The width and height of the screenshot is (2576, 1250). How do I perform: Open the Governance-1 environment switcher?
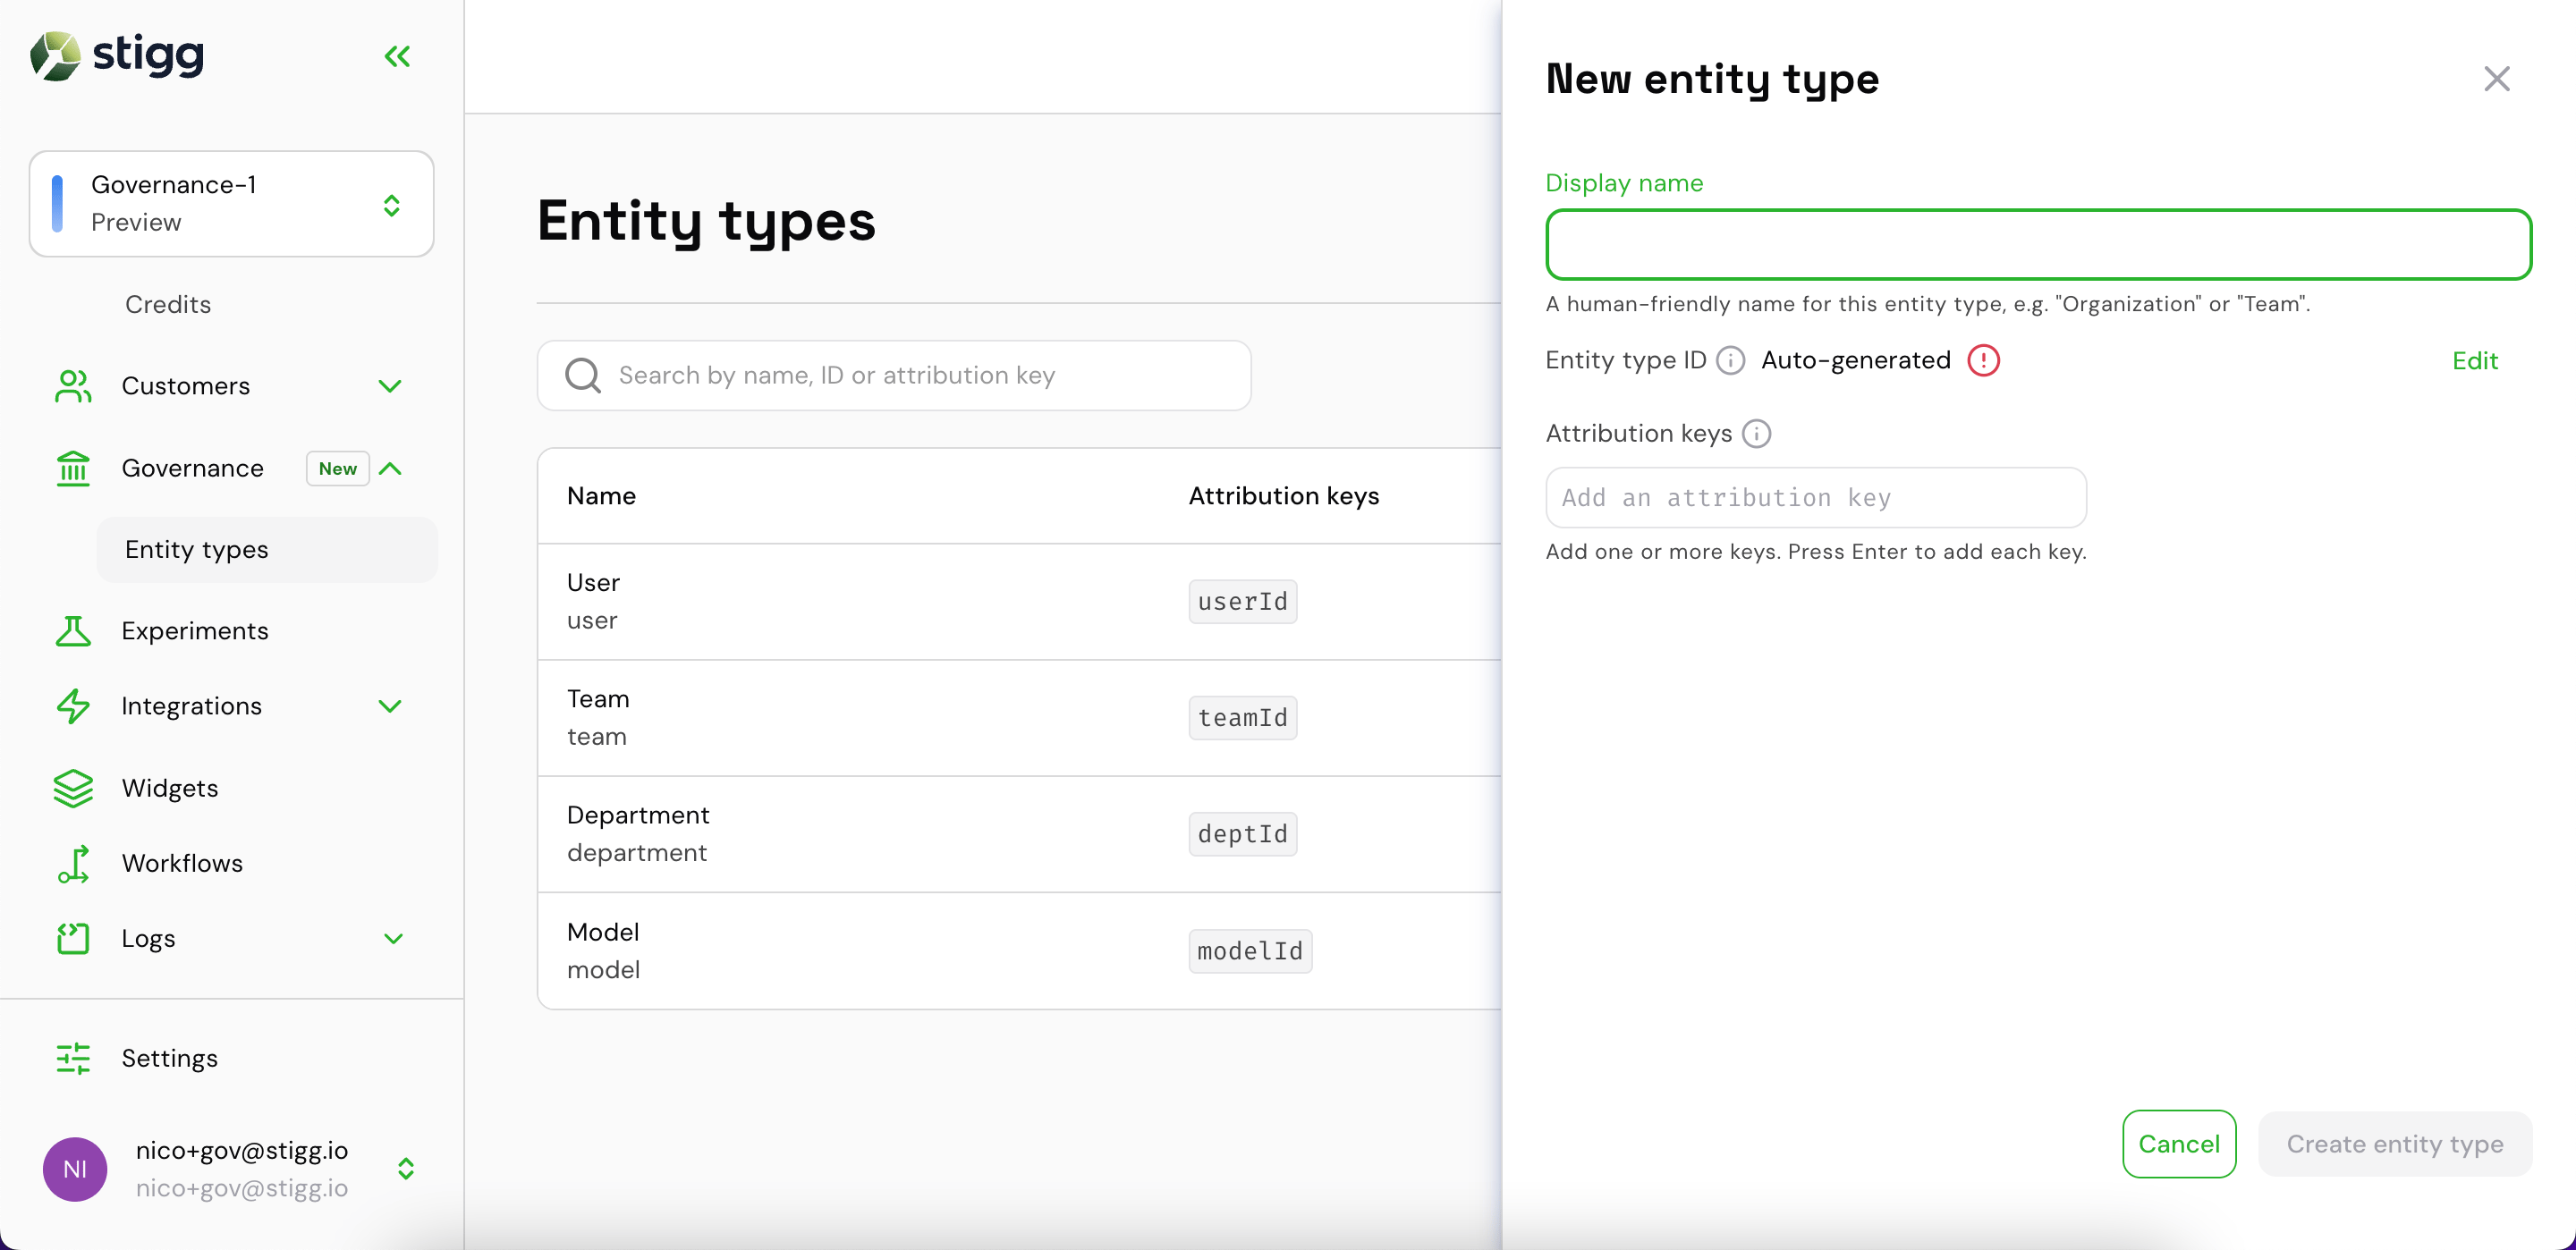tap(231, 204)
